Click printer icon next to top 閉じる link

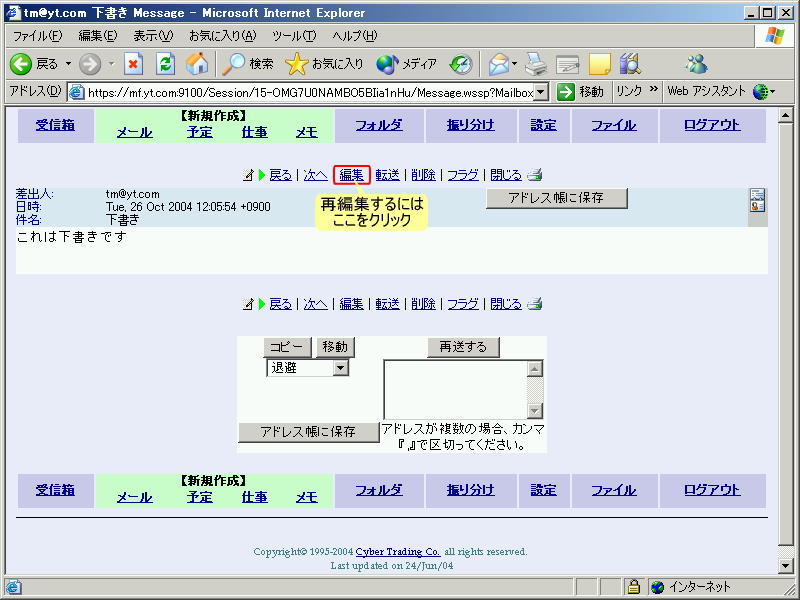535,175
